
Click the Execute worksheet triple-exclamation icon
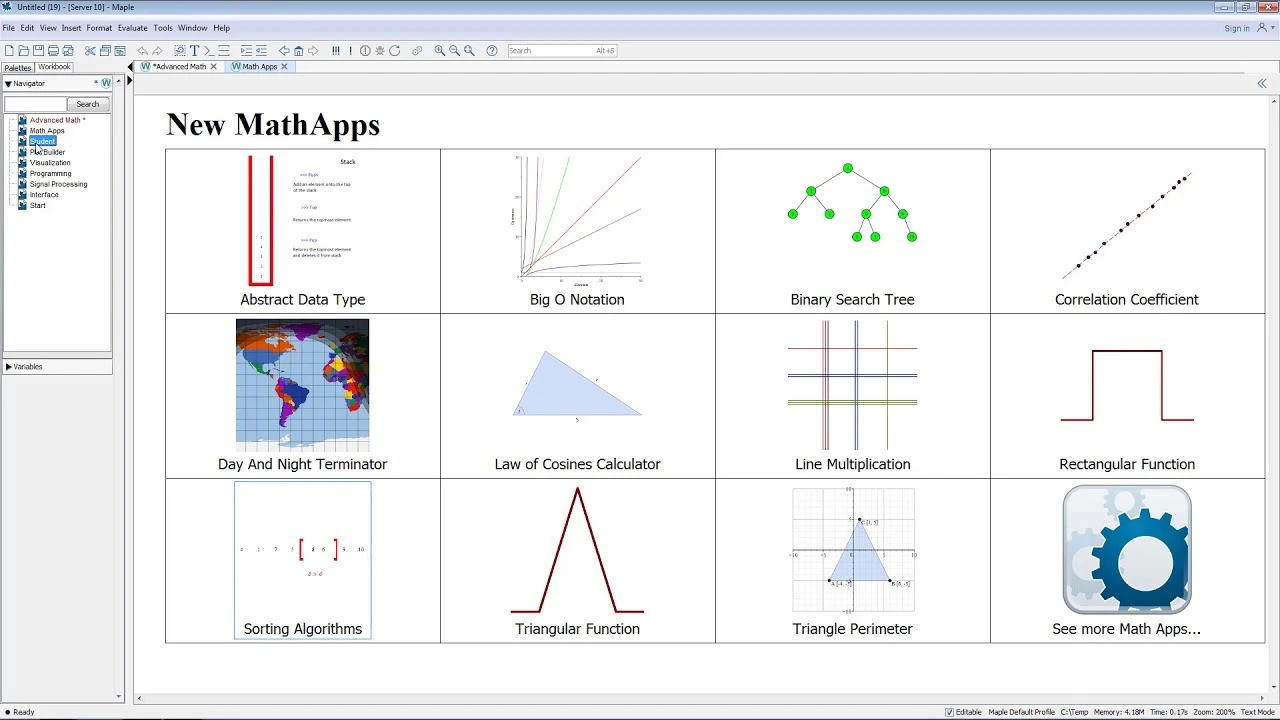click(x=335, y=50)
